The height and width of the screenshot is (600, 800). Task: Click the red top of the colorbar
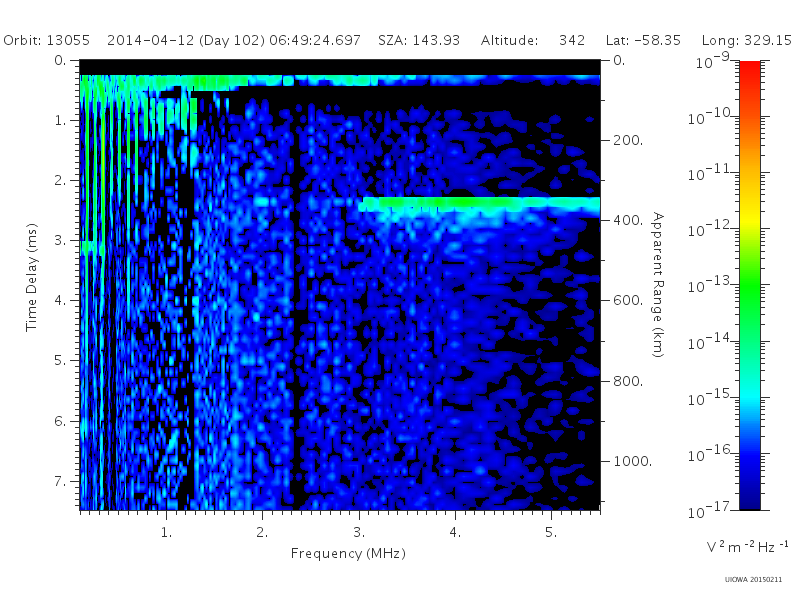[749, 71]
